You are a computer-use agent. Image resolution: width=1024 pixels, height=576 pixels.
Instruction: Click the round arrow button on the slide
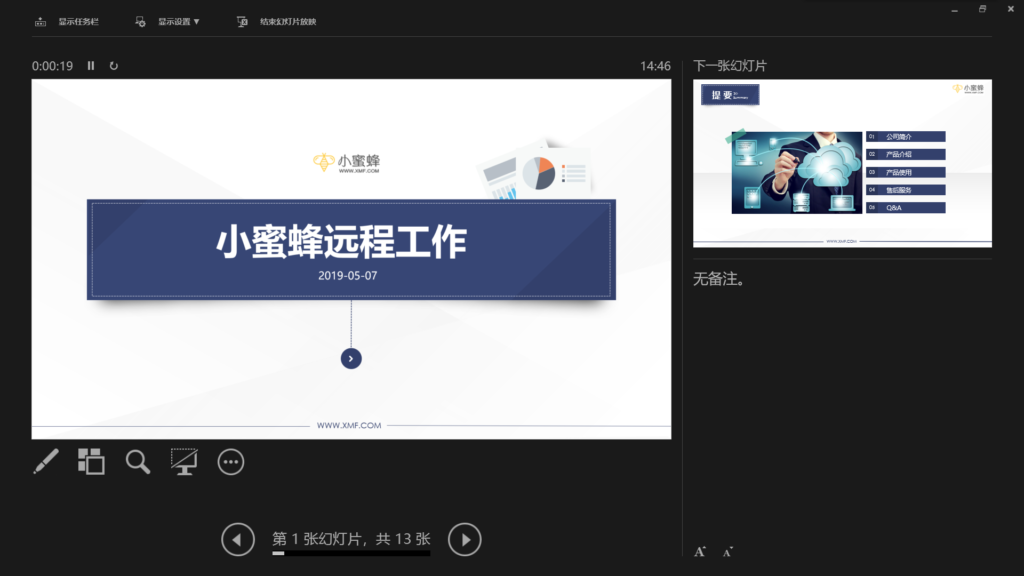(x=351, y=358)
